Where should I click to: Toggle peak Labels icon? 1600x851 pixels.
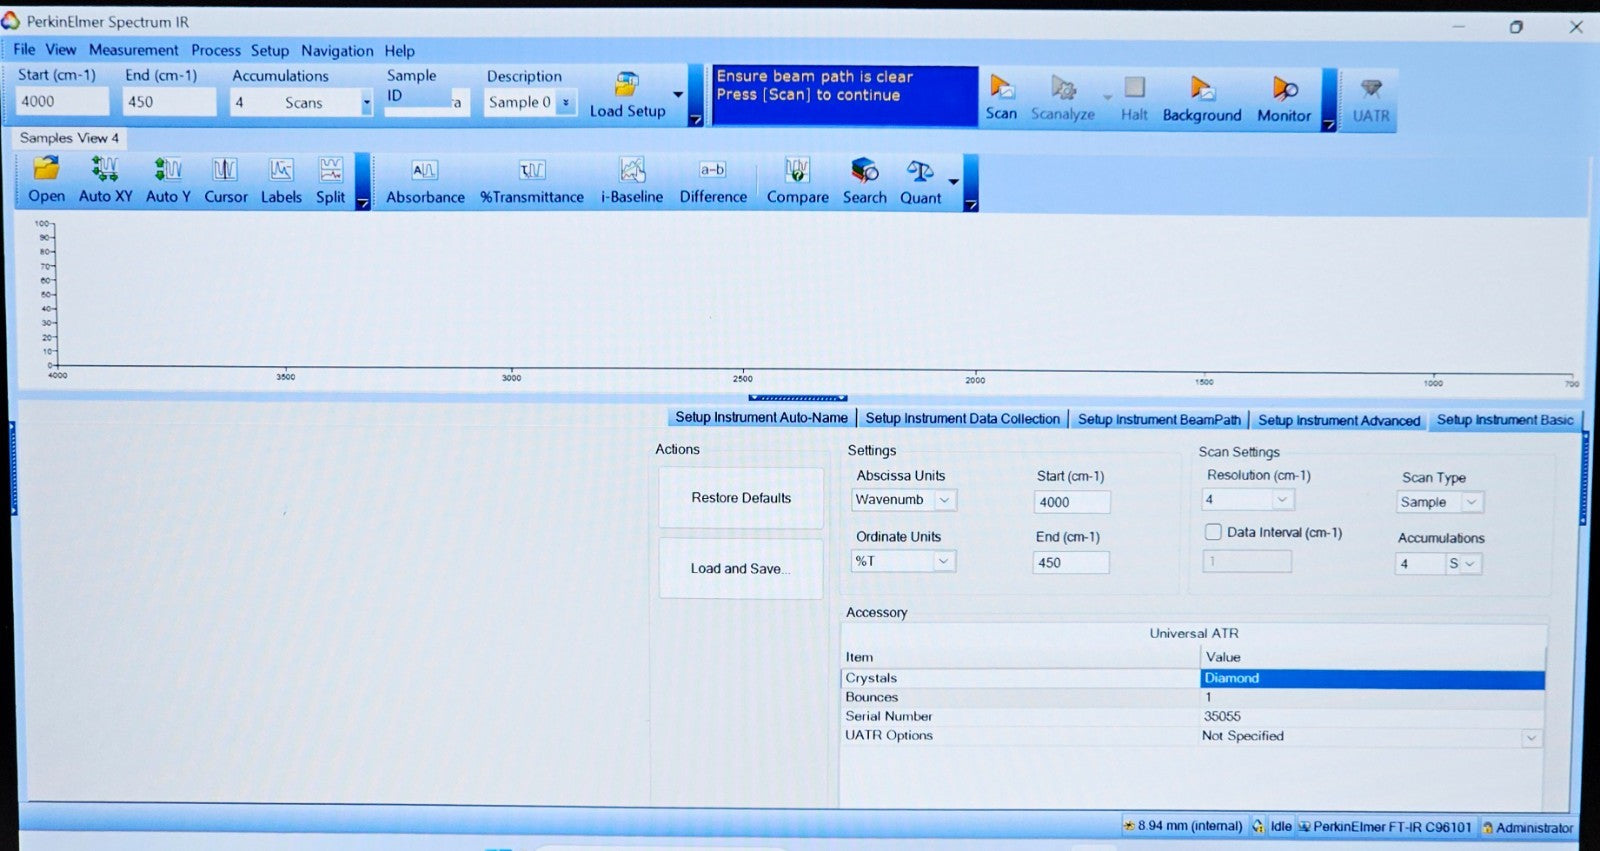click(281, 169)
